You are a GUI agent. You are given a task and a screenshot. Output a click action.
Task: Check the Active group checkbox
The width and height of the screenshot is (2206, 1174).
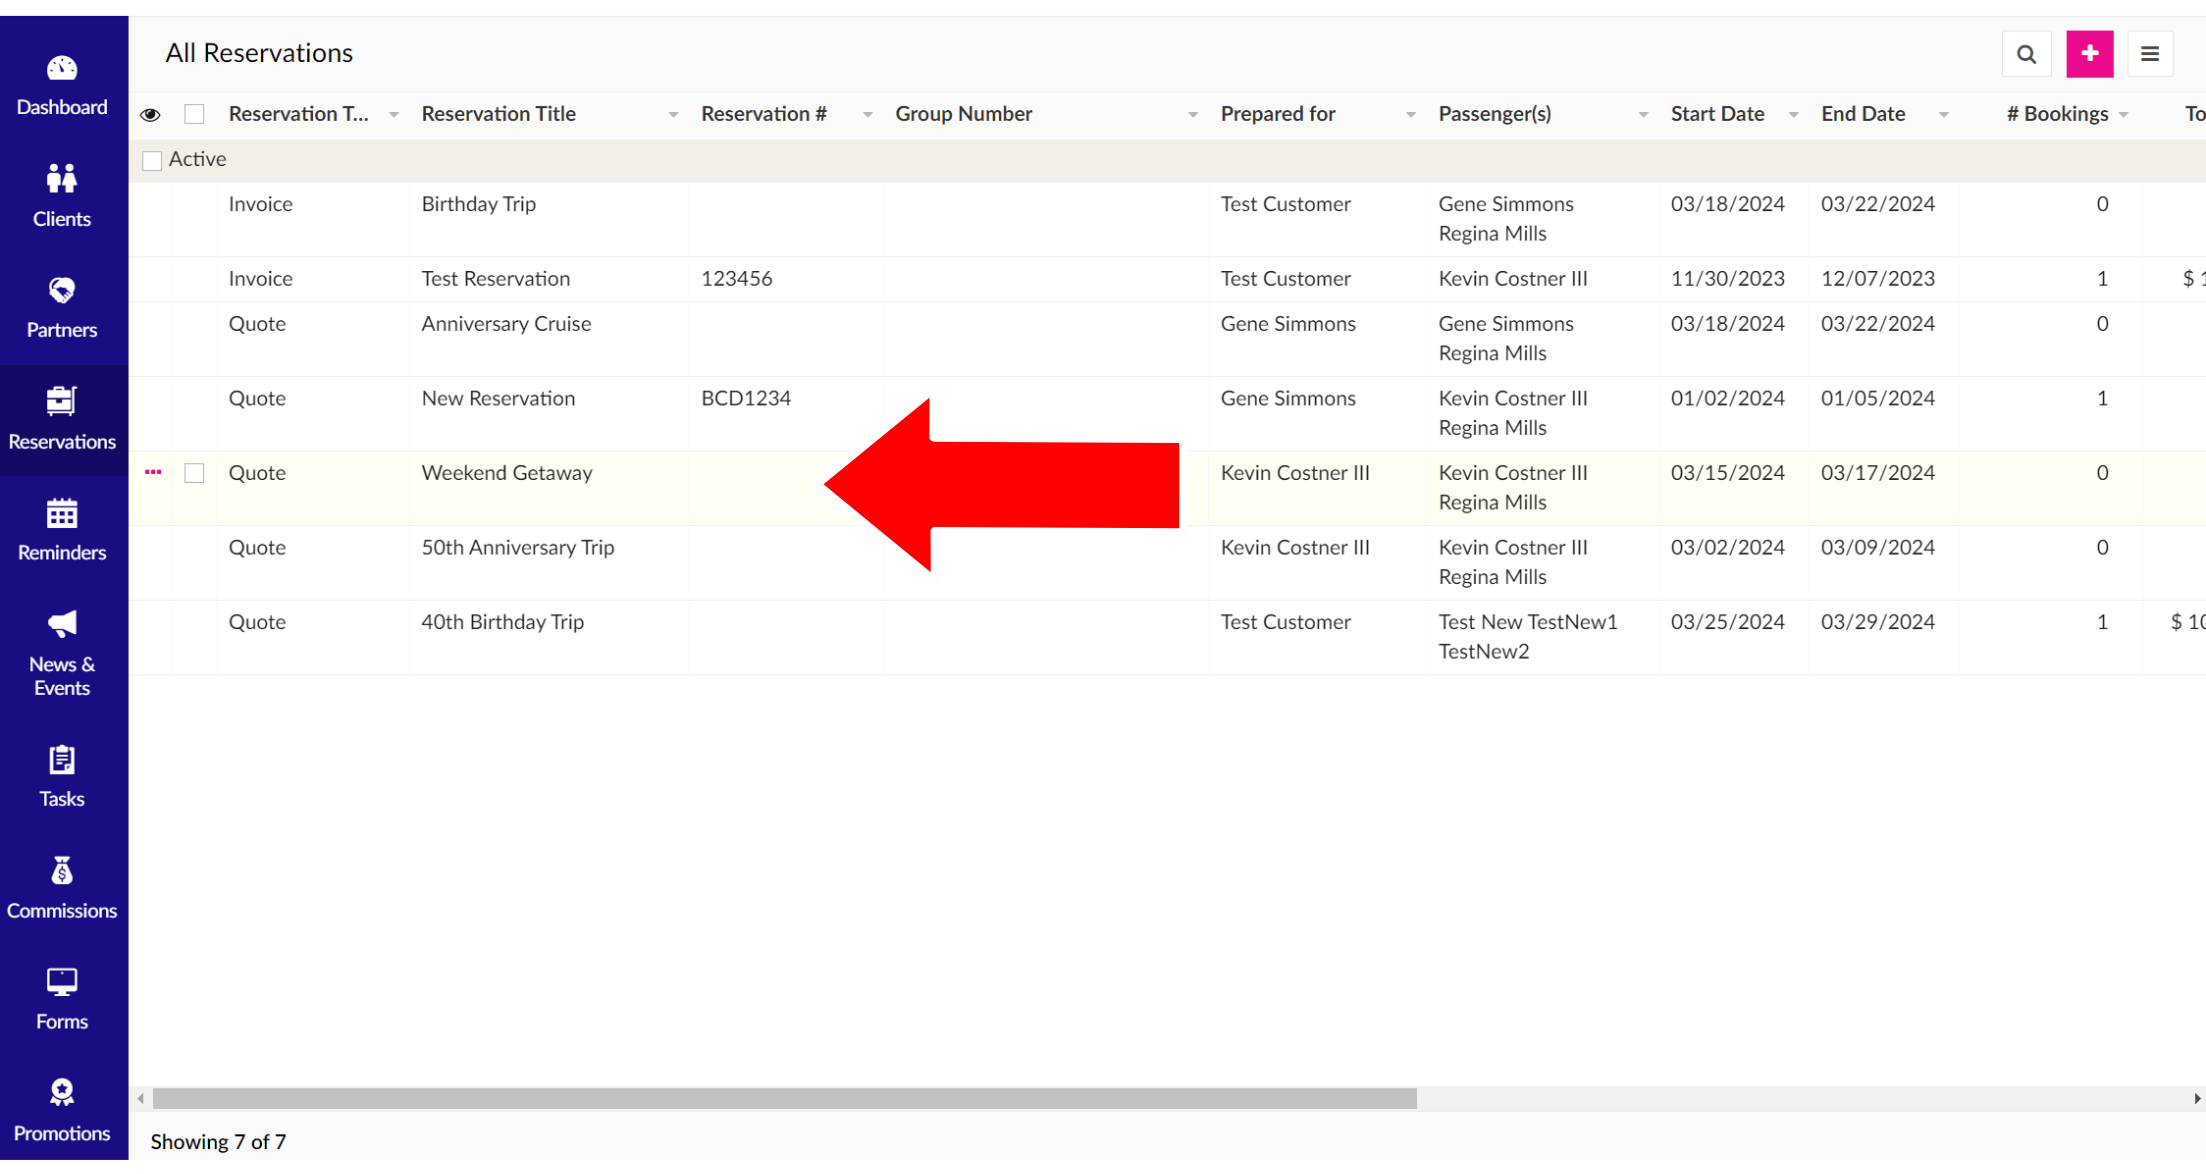[152, 161]
